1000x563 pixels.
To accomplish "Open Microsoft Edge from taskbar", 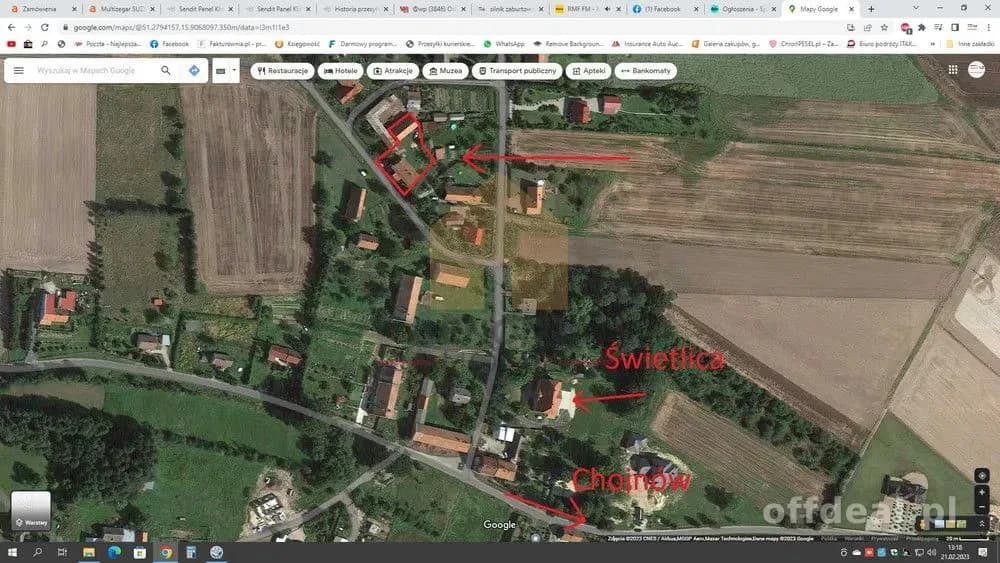I will tap(114, 552).
